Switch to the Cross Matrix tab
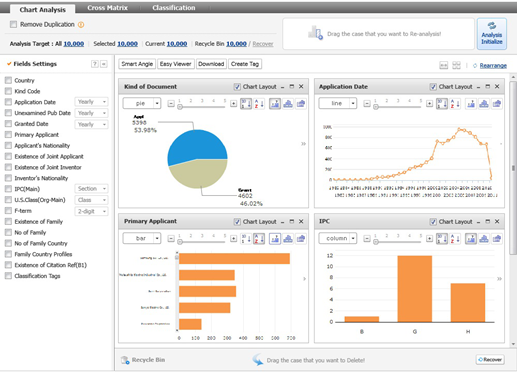The height and width of the screenshot is (373, 517). pos(107,8)
